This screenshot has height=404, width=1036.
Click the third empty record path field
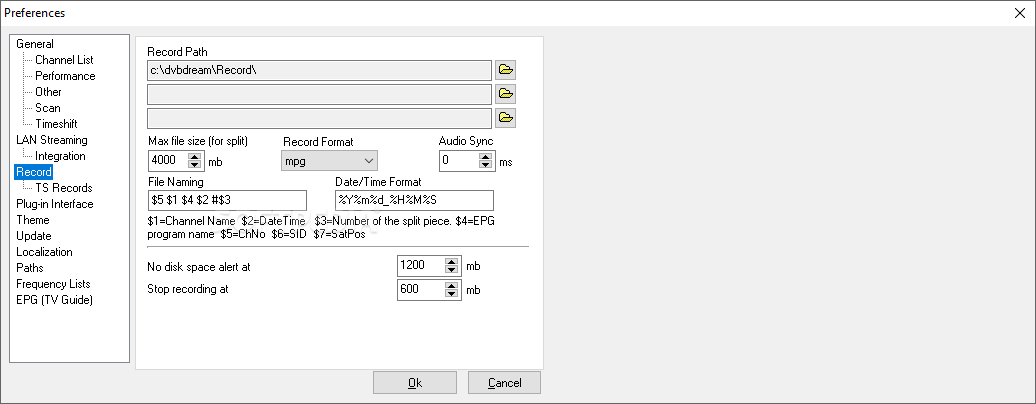319,118
